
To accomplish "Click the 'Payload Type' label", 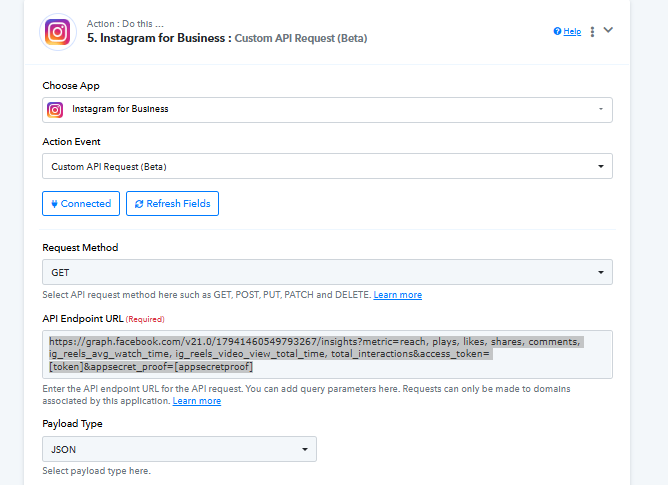I will [x=72, y=424].
